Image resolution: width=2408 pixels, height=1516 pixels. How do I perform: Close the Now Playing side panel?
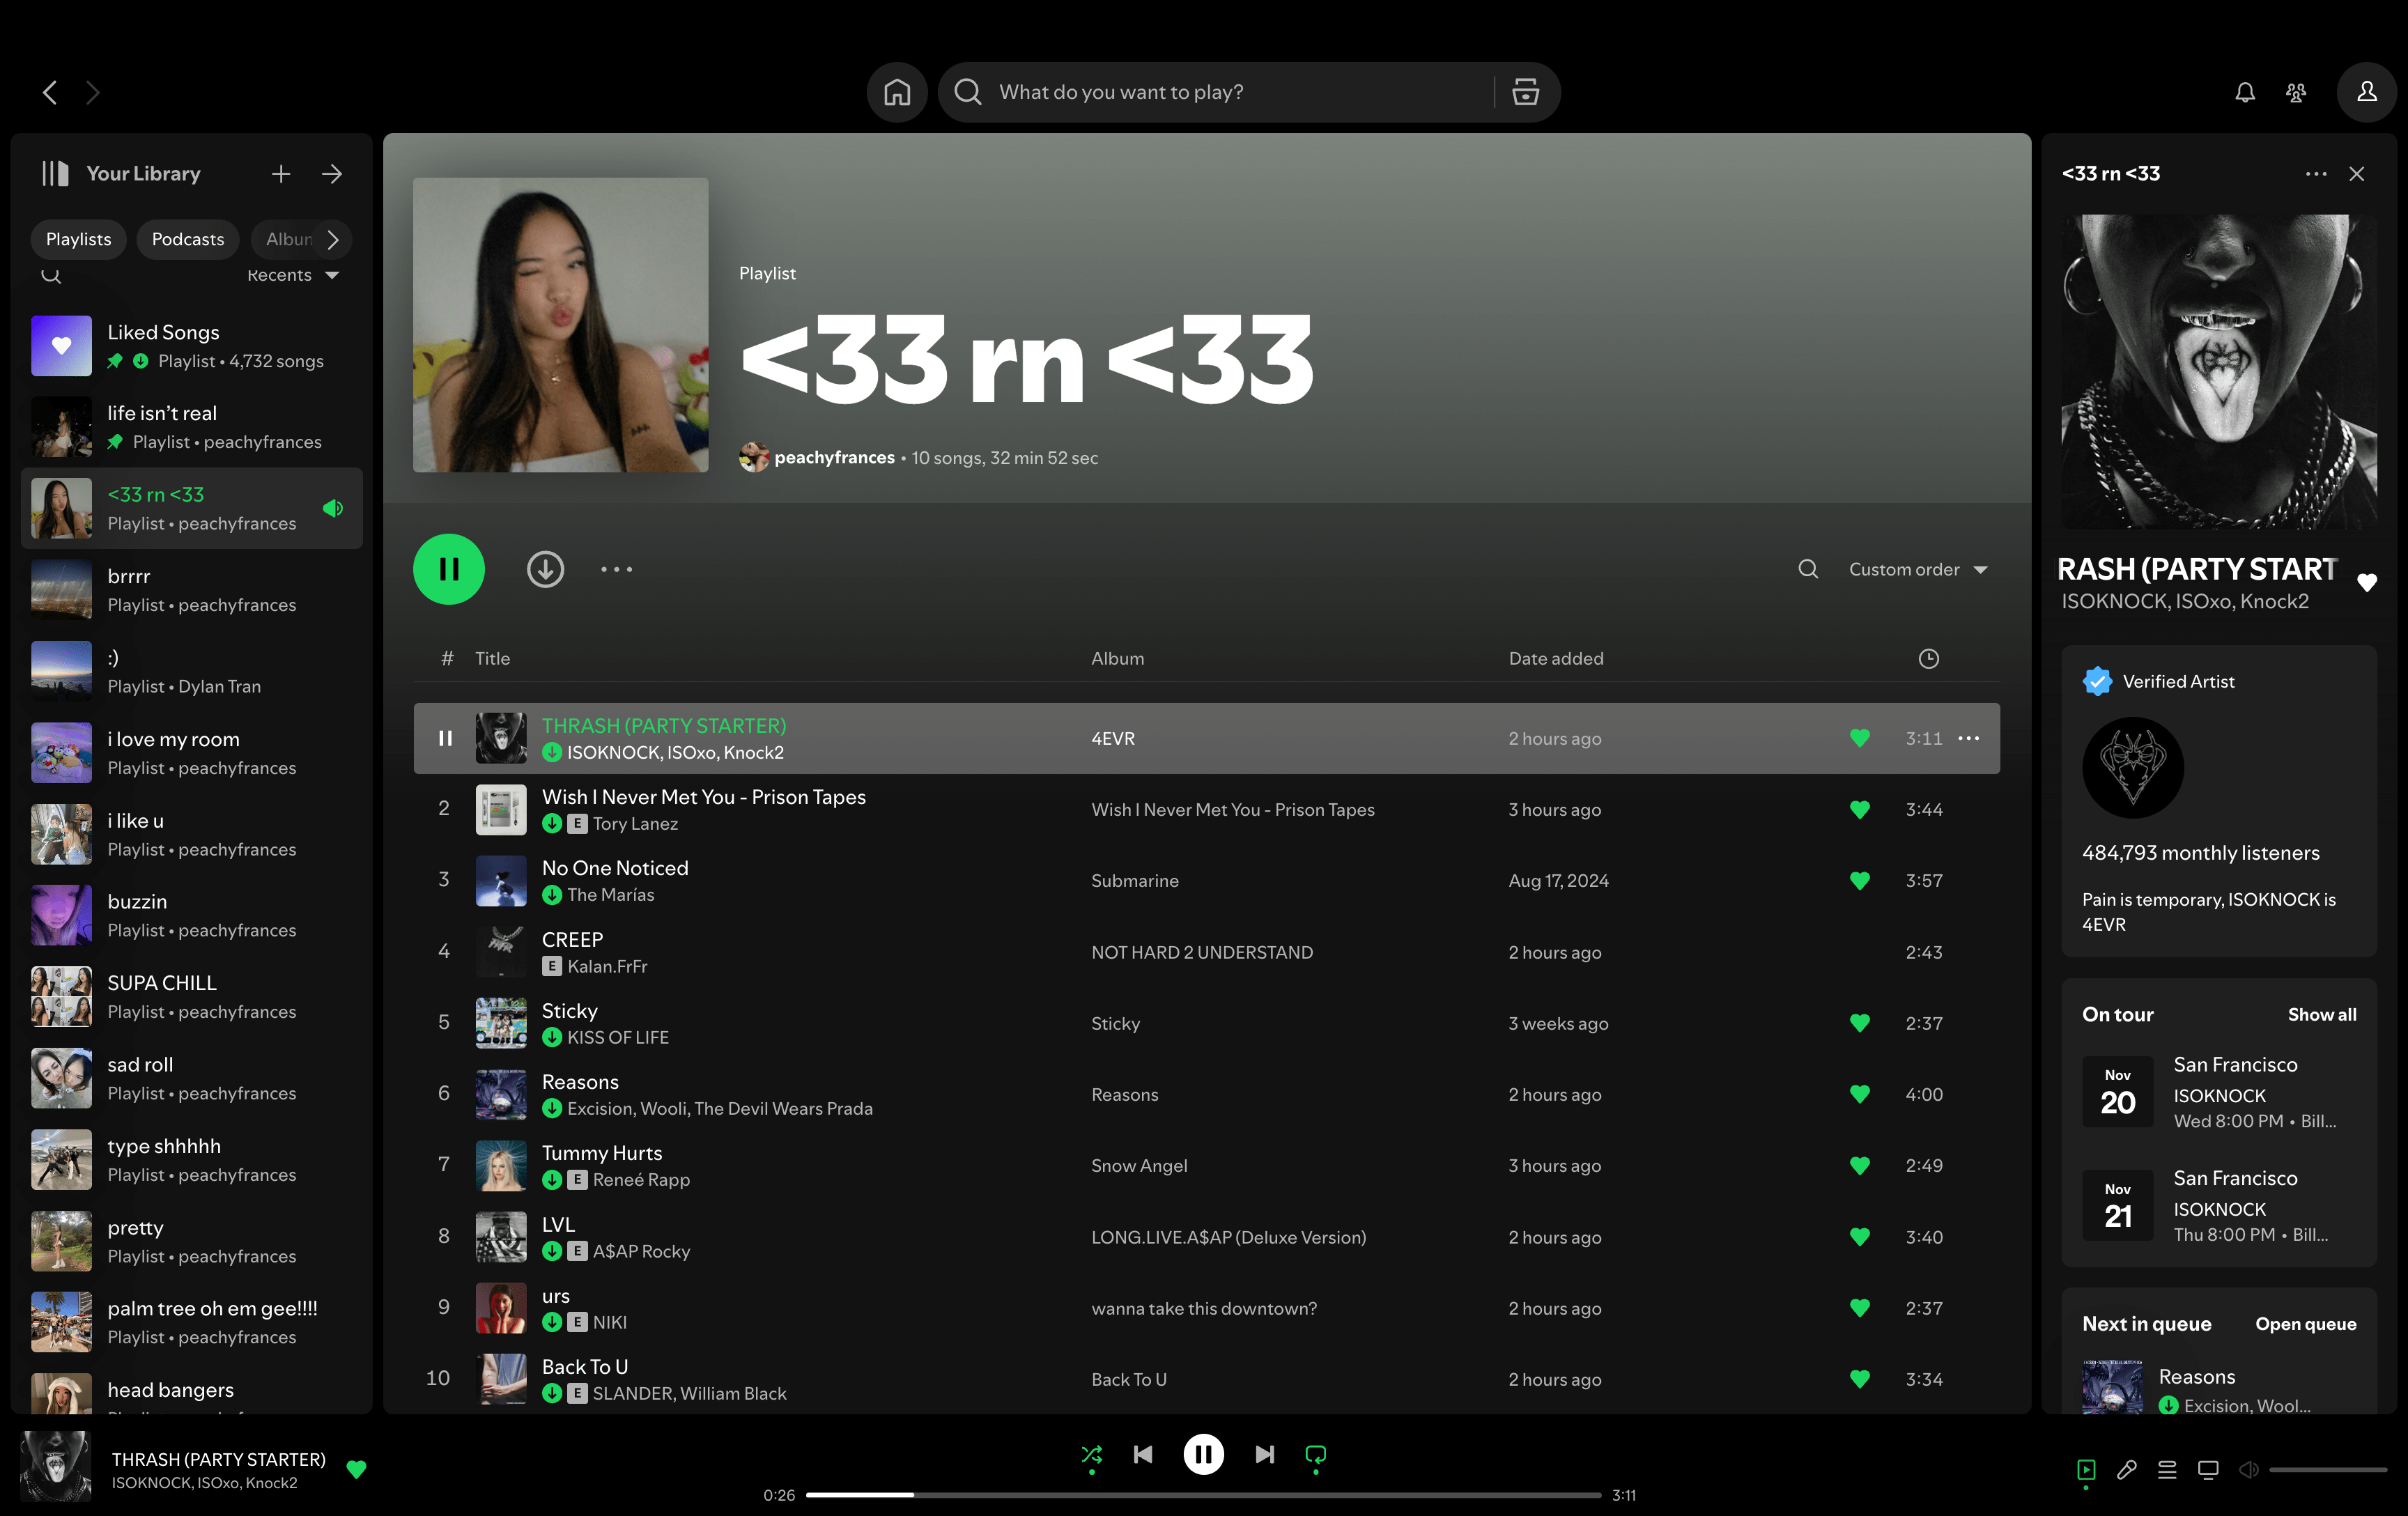(x=2357, y=174)
